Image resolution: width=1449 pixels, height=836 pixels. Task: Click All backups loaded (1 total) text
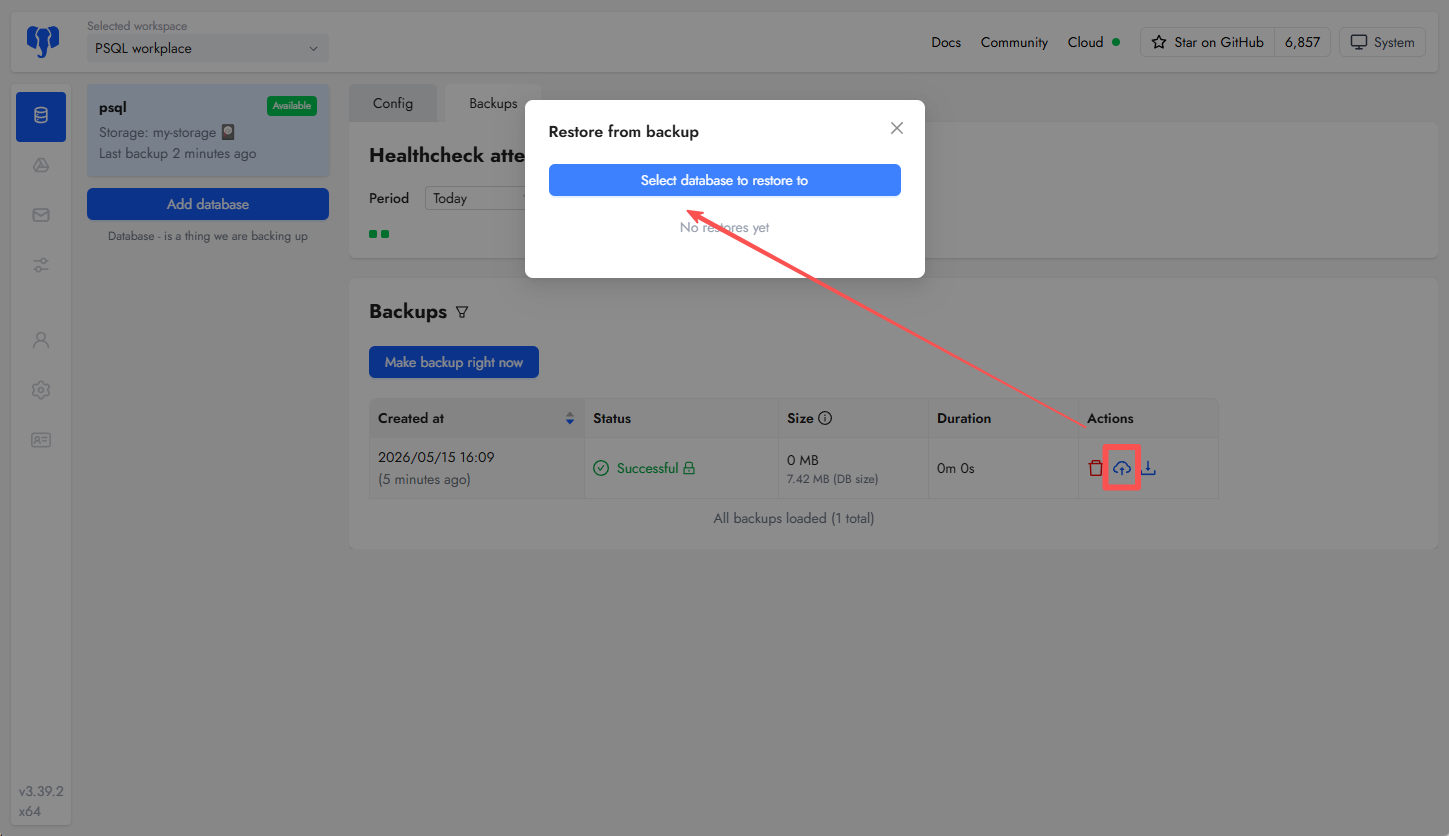pos(794,518)
